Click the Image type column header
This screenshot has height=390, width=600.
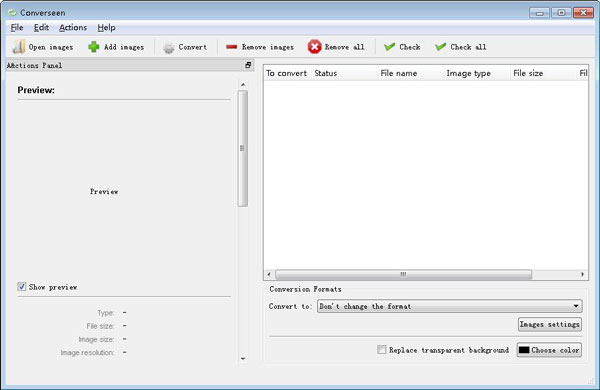pos(477,73)
